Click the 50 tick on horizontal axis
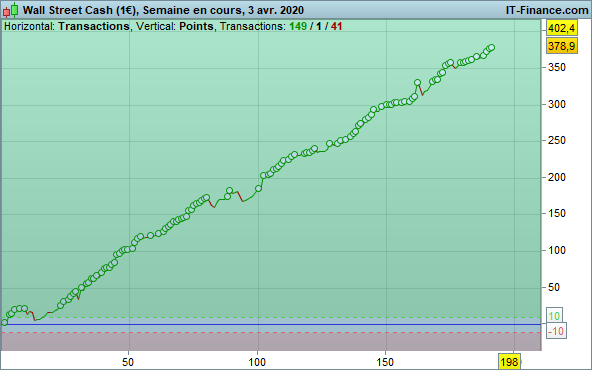 [x=128, y=362]
